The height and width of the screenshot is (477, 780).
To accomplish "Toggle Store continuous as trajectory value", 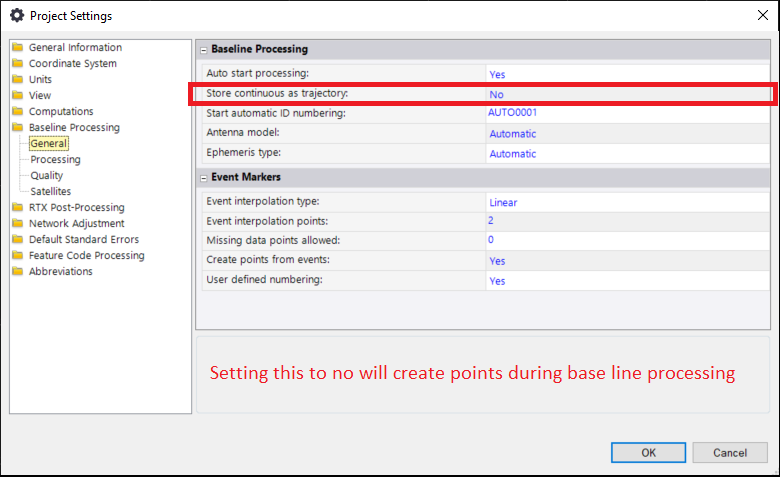I will (496, 94).
